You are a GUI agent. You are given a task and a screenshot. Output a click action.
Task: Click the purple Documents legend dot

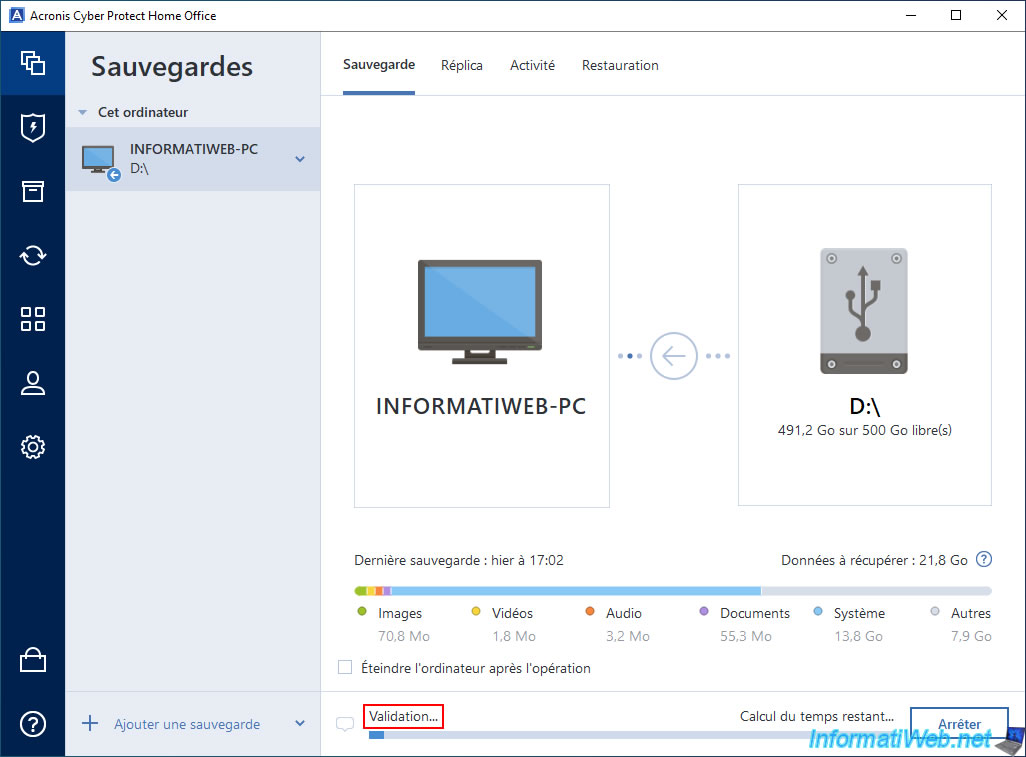pos(704,611)
